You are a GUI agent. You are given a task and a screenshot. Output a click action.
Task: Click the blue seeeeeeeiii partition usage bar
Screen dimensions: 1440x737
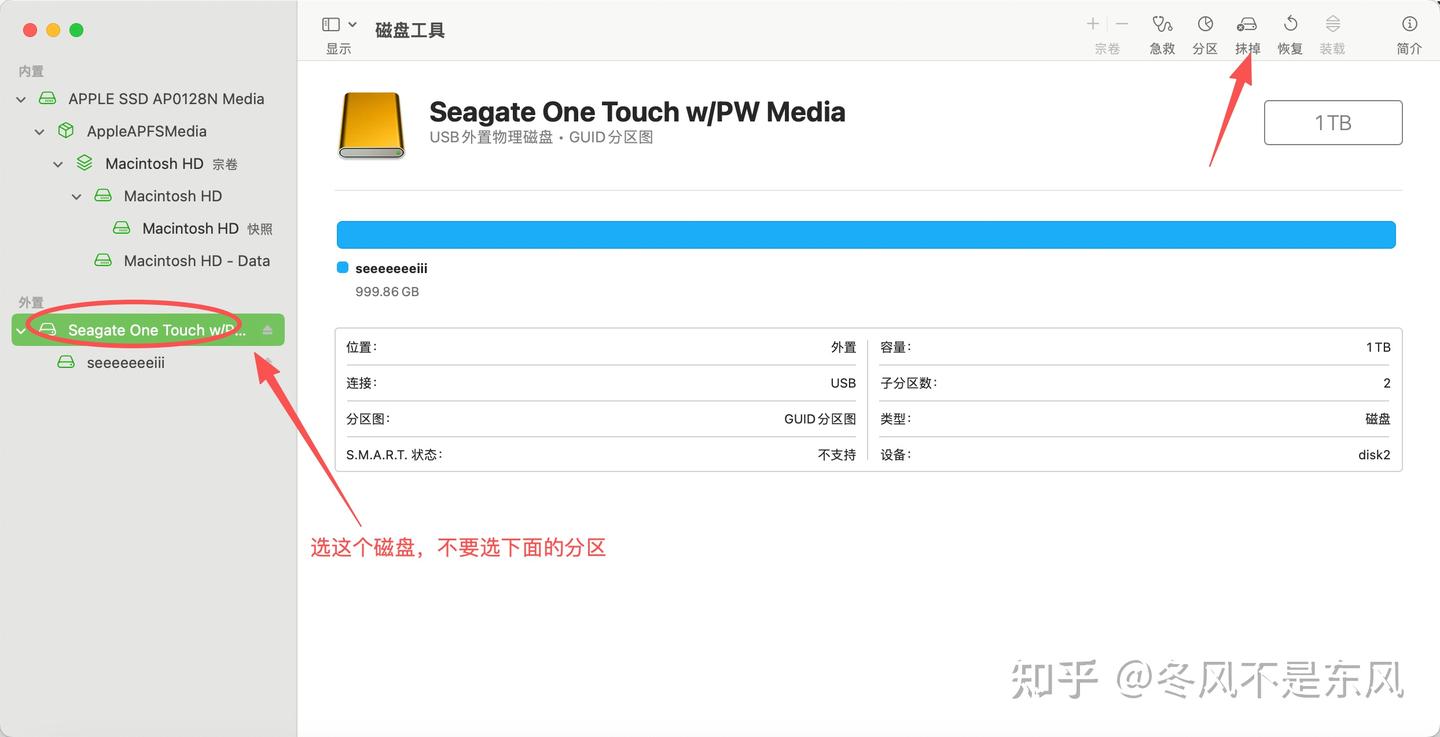point(866,235)
